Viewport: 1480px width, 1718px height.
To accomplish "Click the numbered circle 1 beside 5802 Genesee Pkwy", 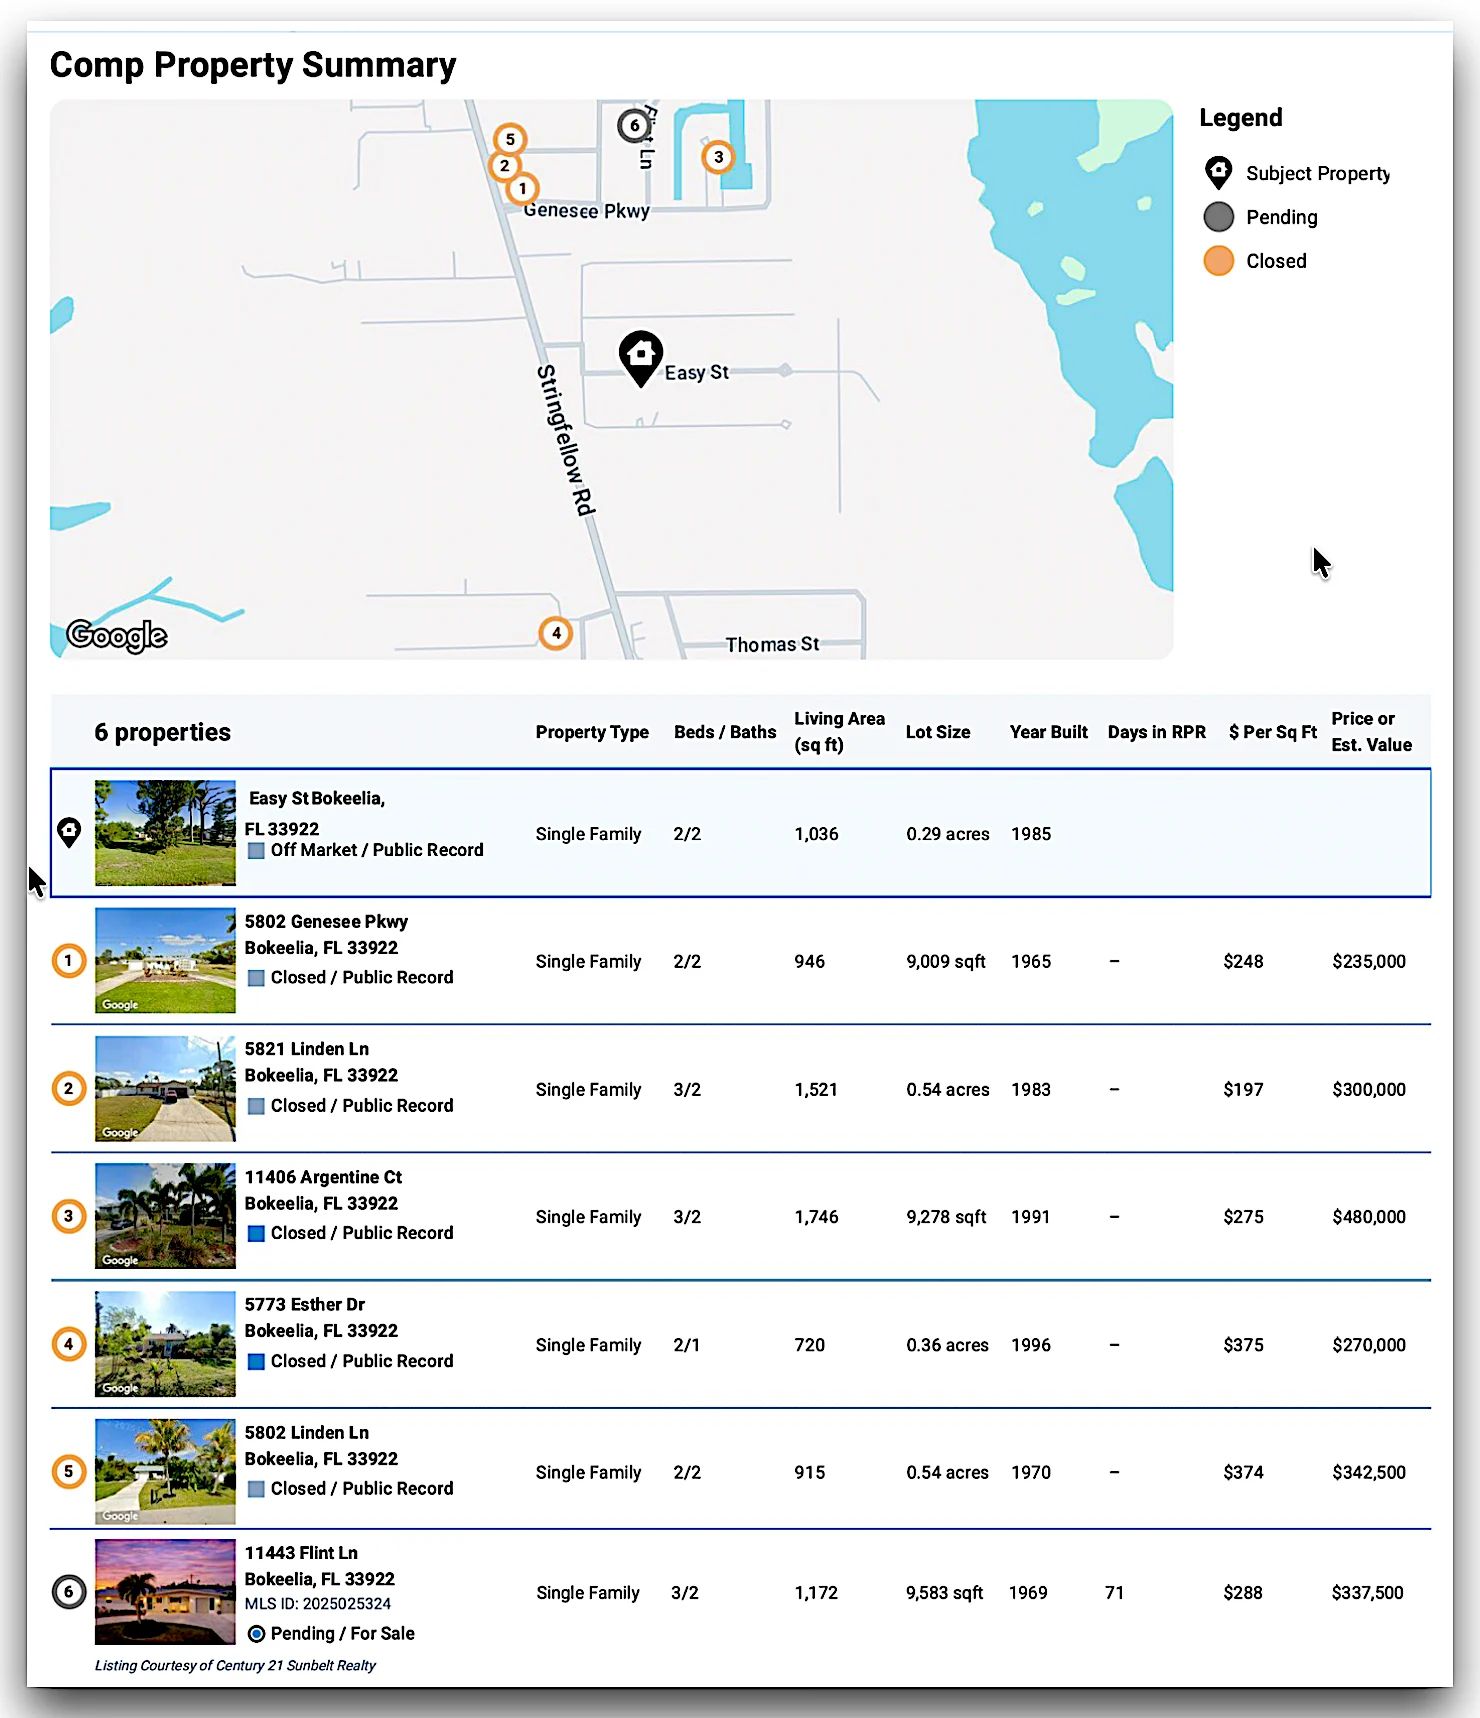I will (69, 961).
